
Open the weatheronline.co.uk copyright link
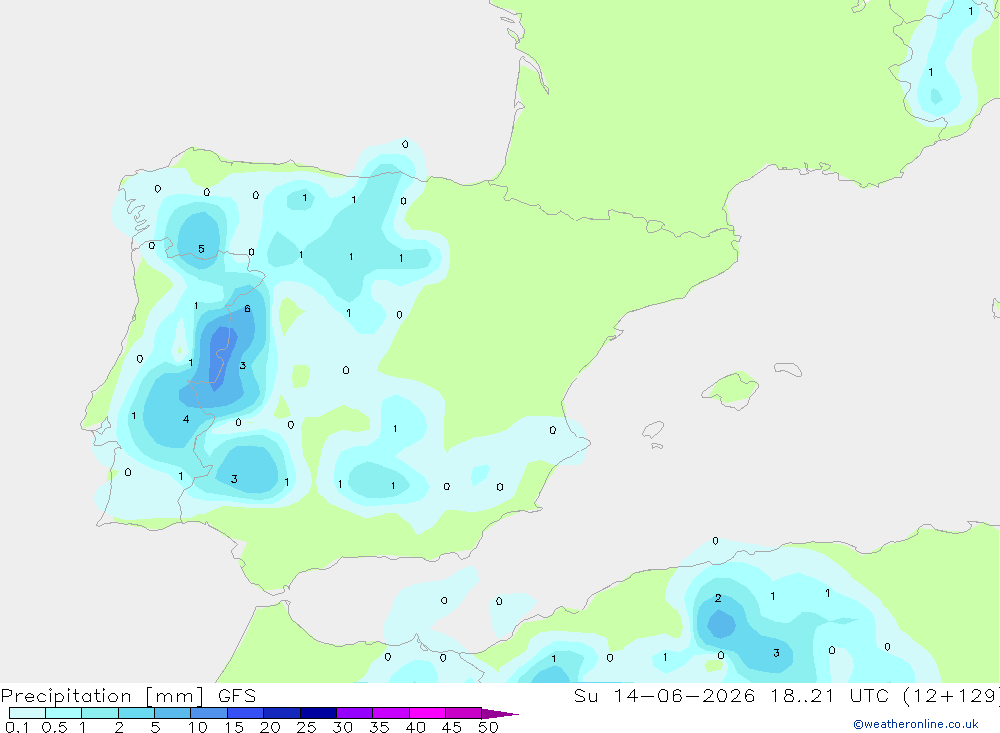click(x=916, y=724)
